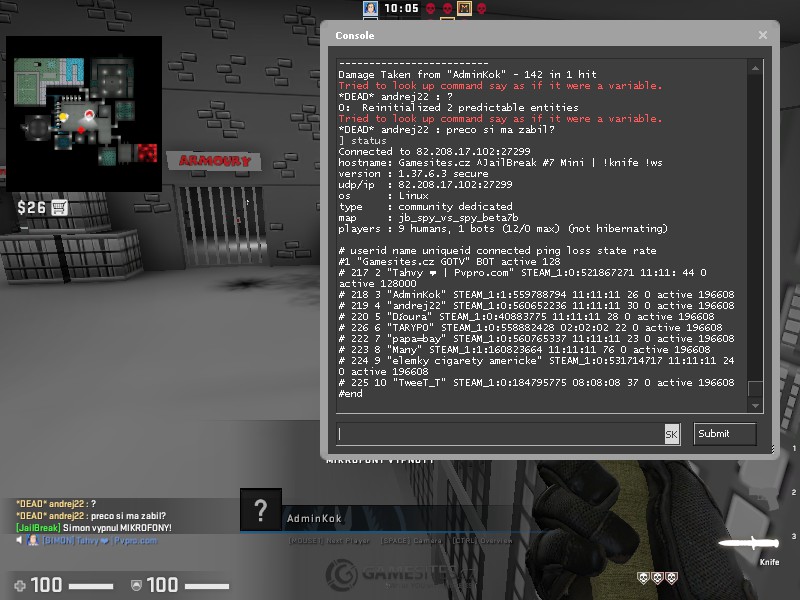Focus the console command input field
This screenshot has width=800, height=600.
[x=500, y=433]
